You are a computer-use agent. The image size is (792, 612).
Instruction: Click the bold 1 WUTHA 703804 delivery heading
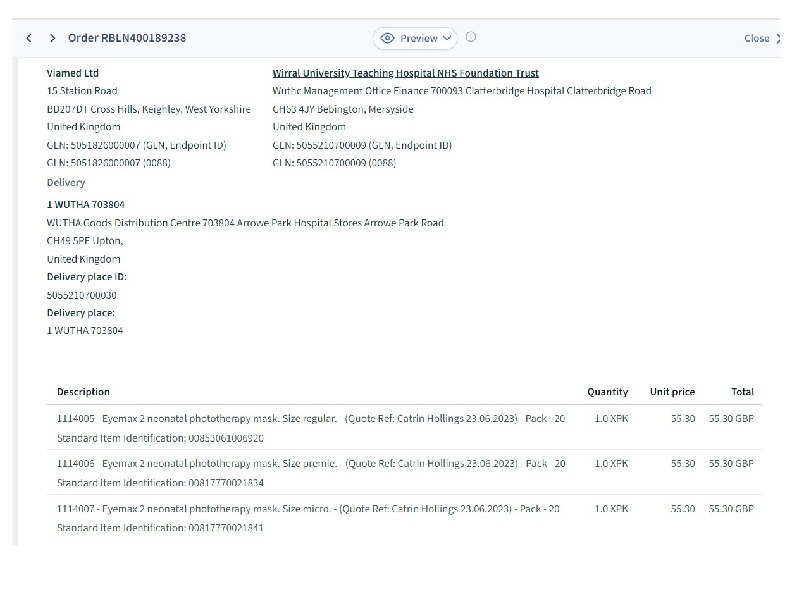point(85,204)
